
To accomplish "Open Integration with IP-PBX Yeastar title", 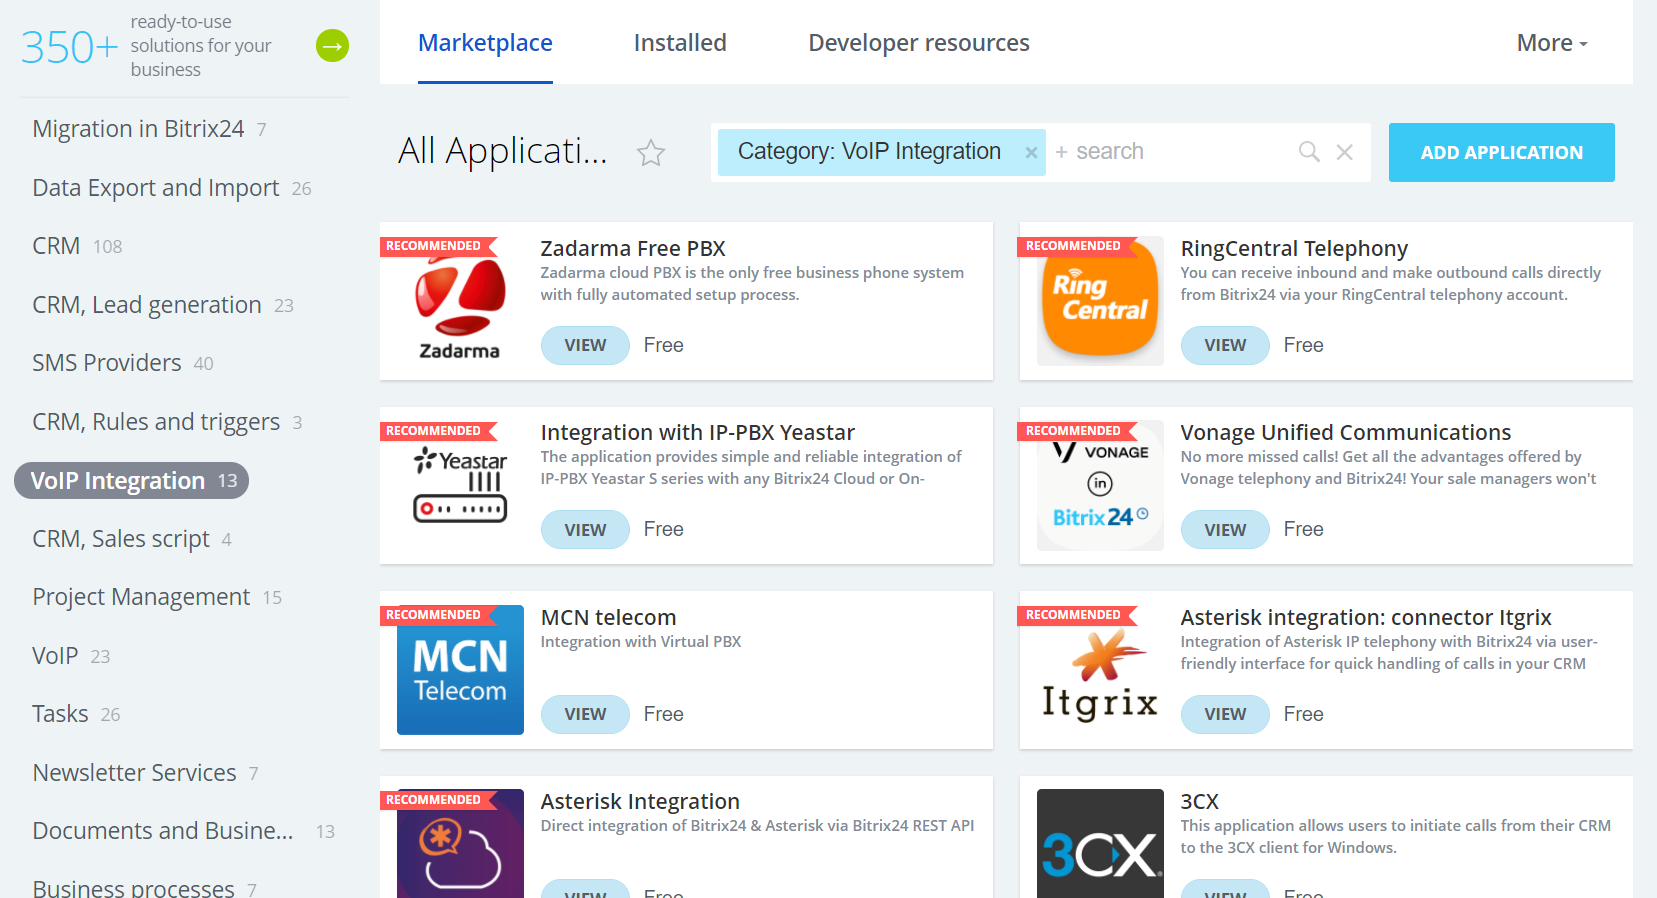I will tap(698, 432).
